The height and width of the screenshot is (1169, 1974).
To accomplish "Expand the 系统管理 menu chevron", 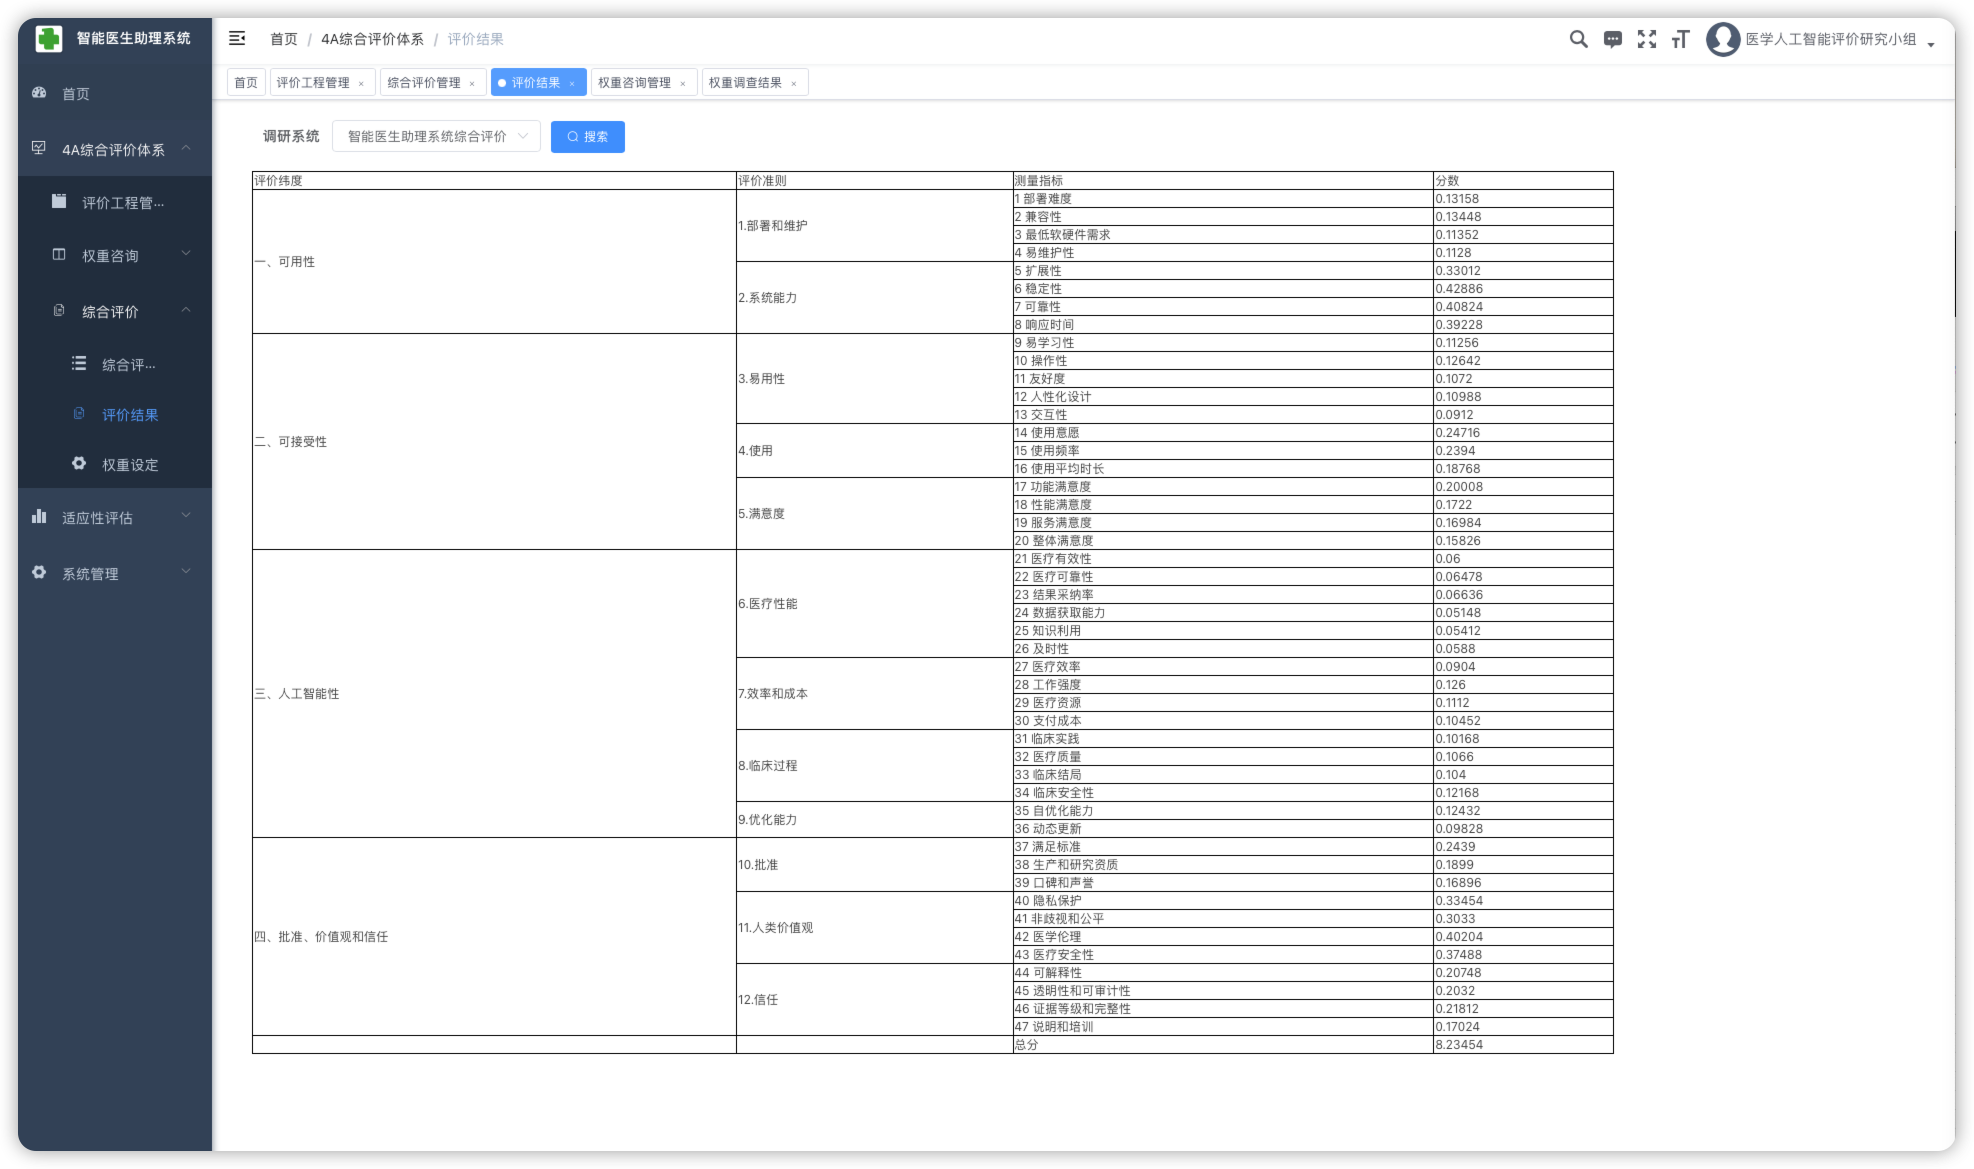I will [186, 573].
